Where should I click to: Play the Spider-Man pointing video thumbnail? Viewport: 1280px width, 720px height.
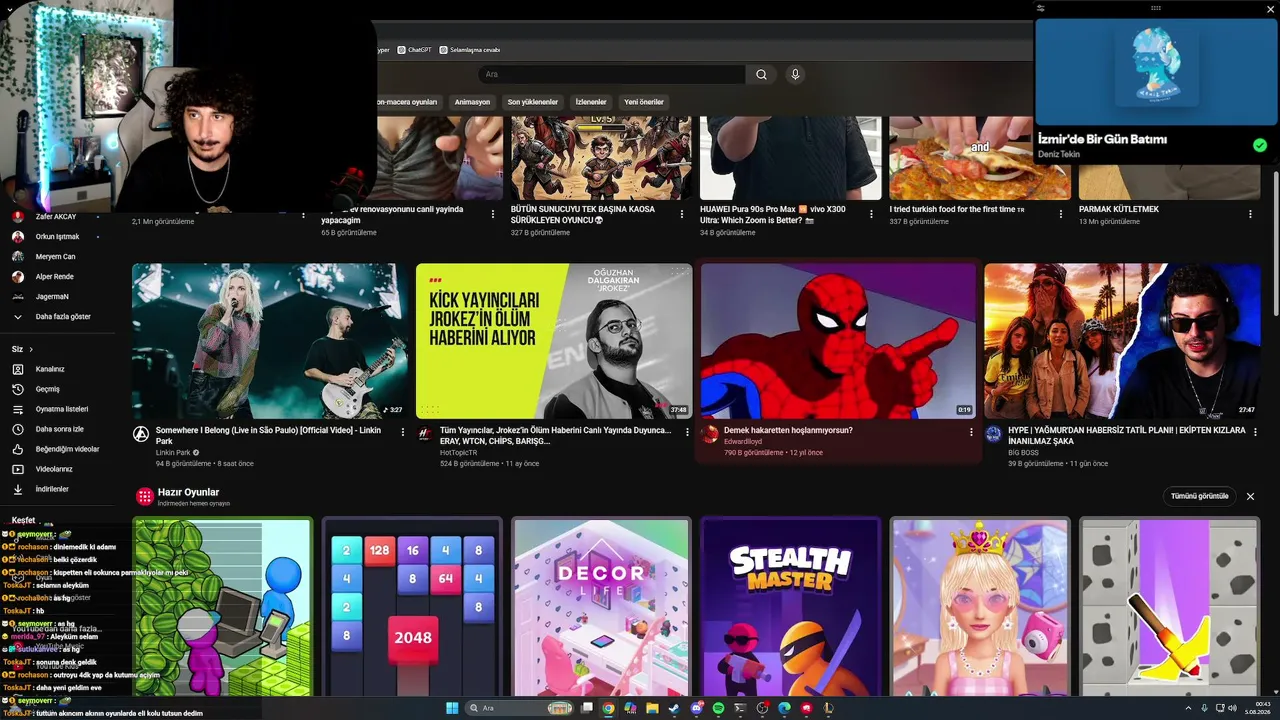click(x=838, y=341)
